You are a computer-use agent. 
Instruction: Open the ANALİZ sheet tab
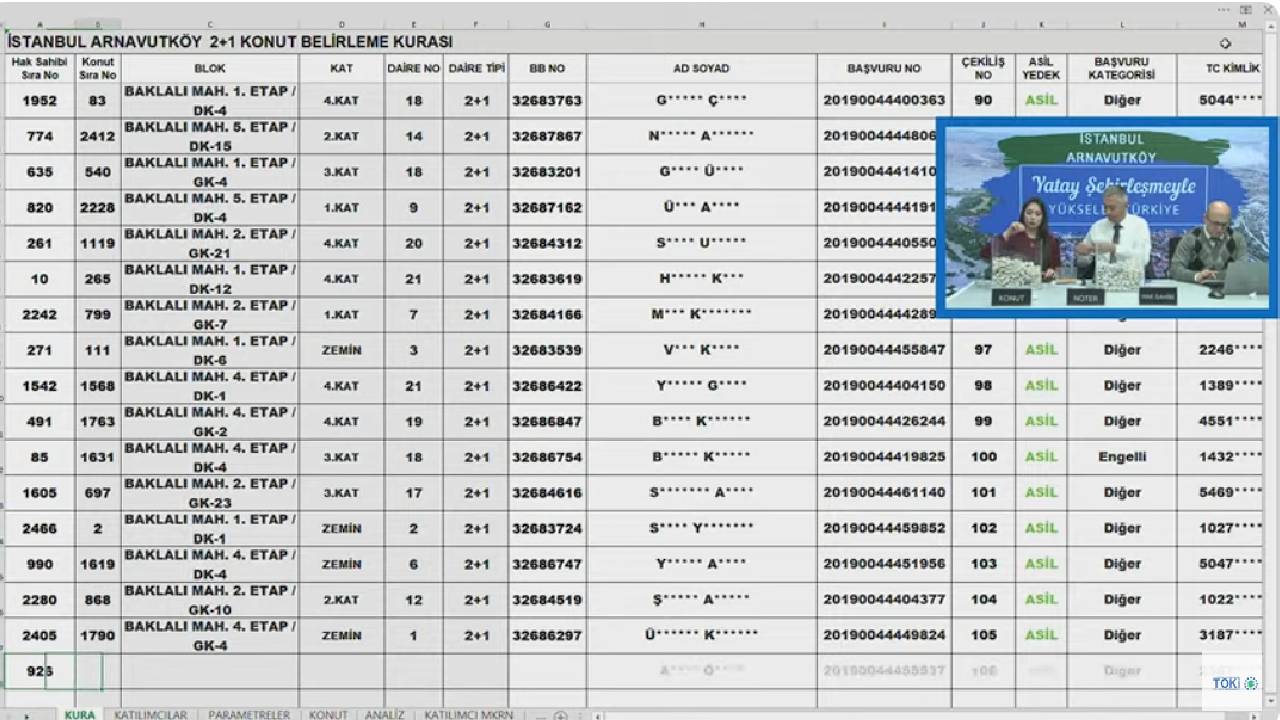pyautogui.click(x=385, y=715)
